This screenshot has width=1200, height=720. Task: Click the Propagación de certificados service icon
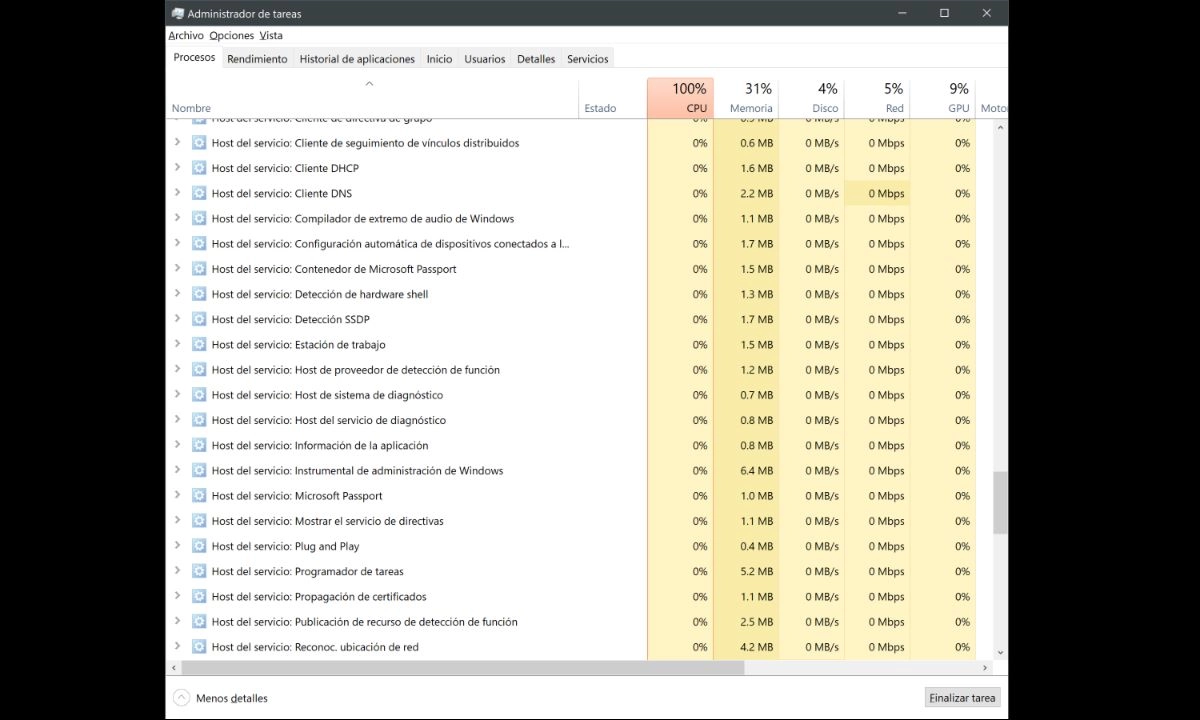tap(199, 596)
